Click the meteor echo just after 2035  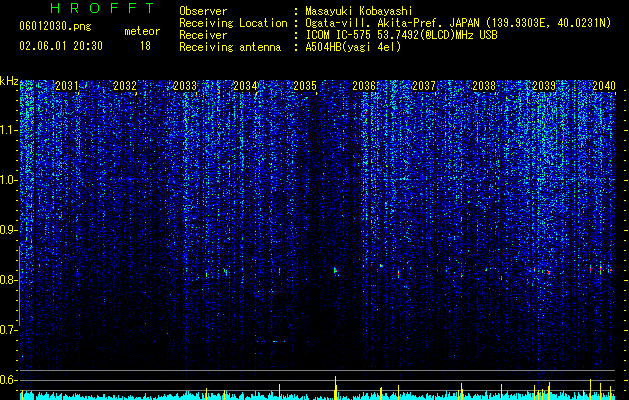335,271
